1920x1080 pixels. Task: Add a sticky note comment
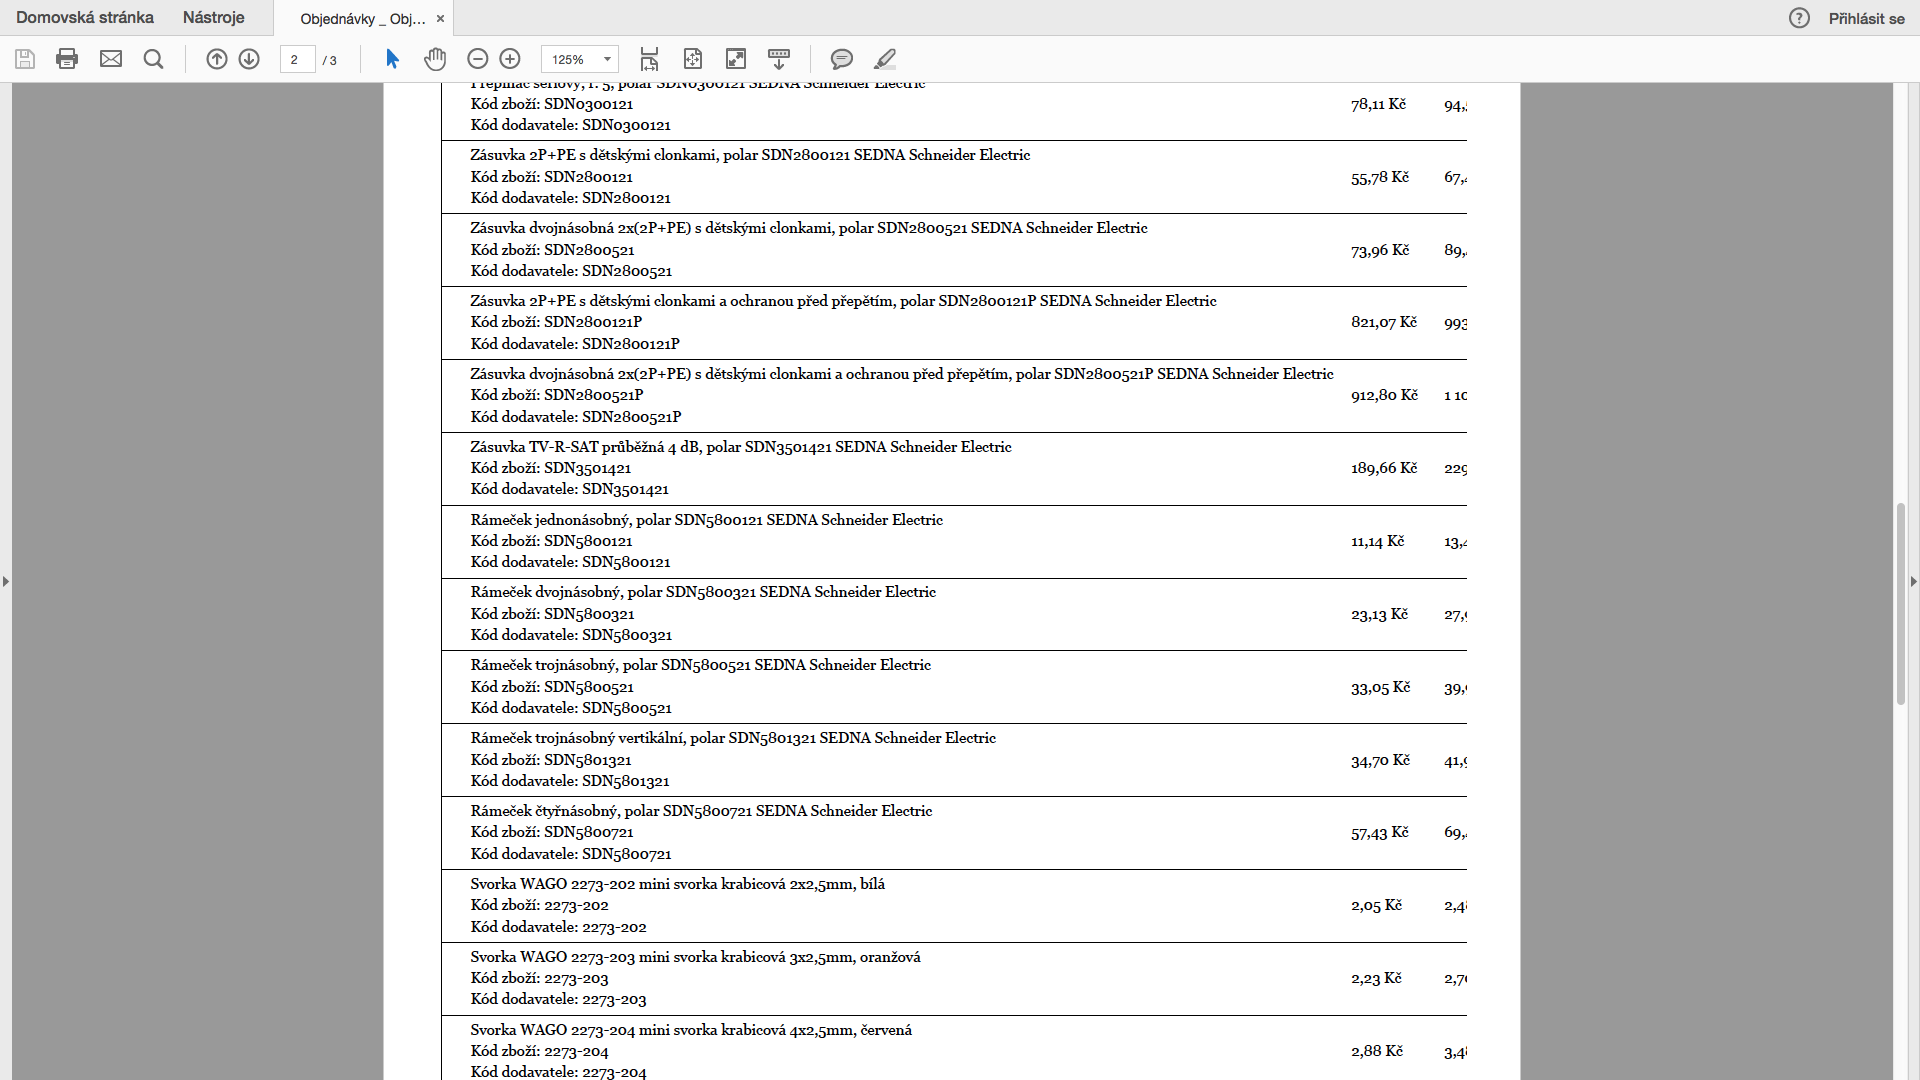842,59
